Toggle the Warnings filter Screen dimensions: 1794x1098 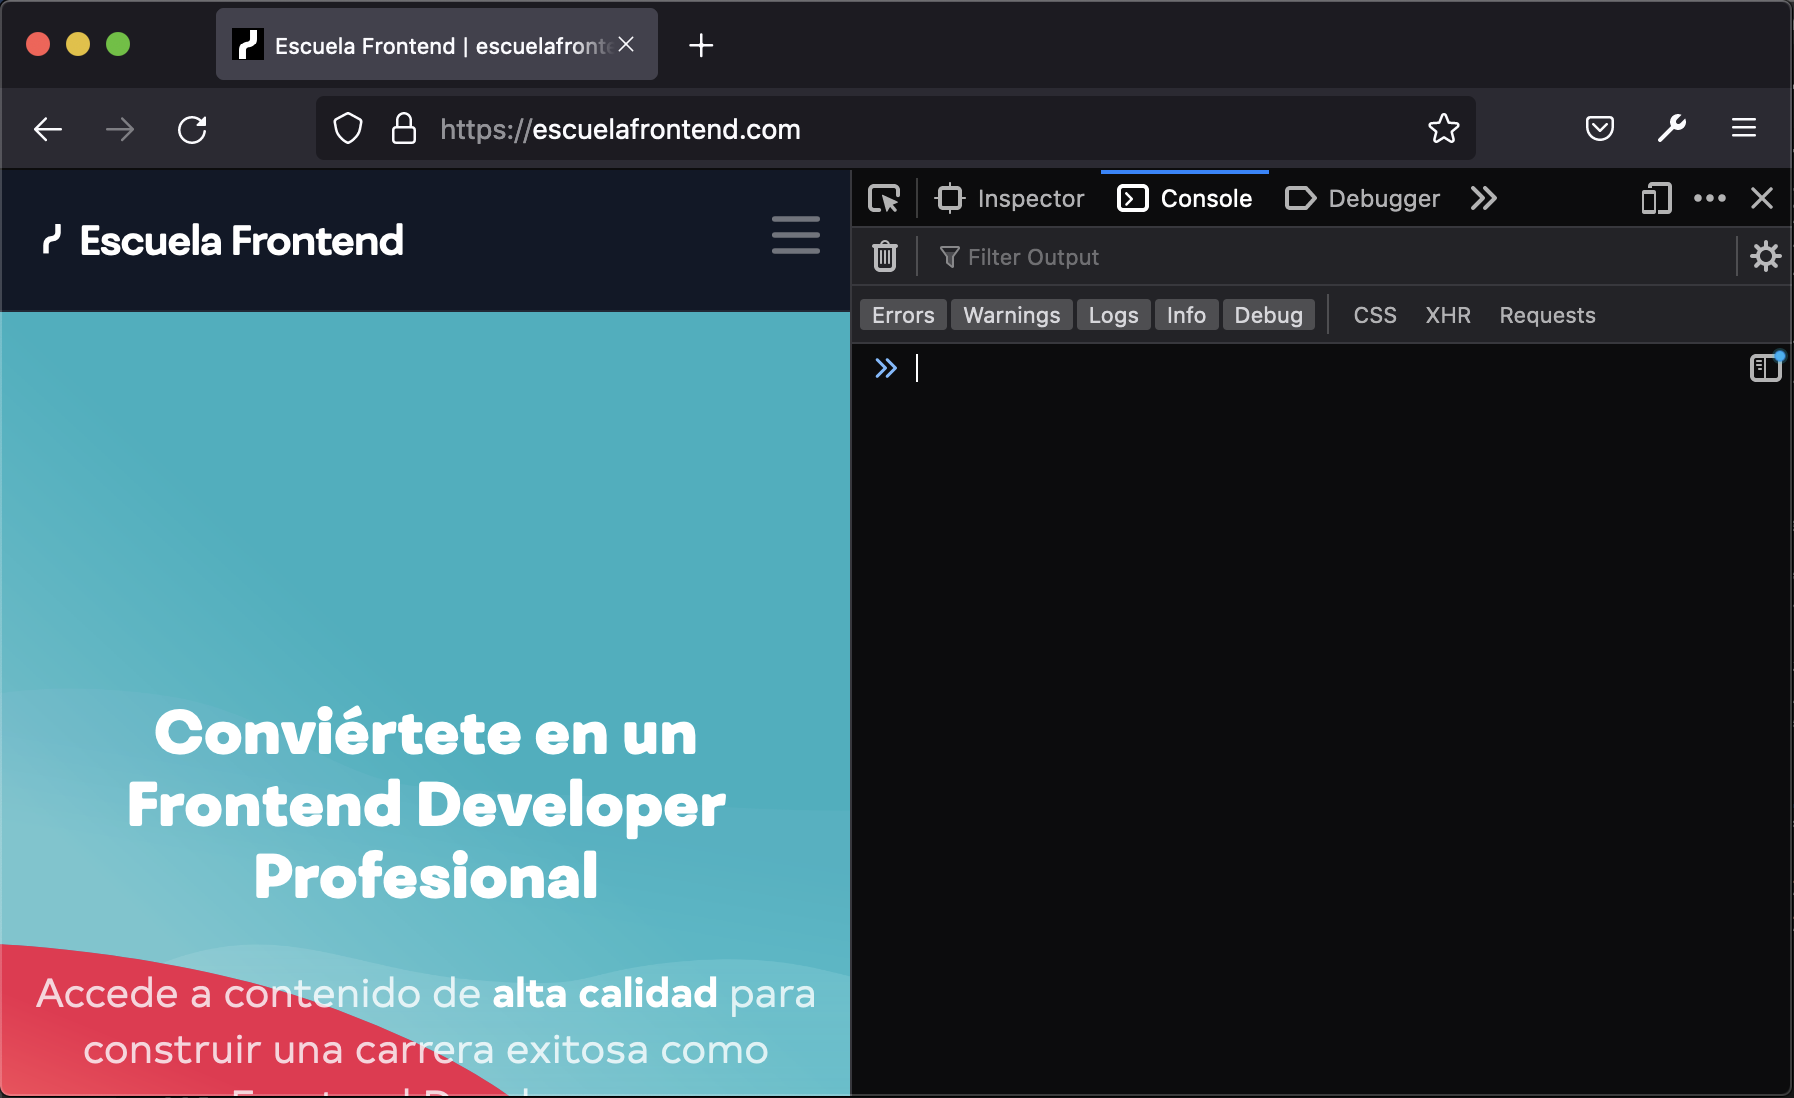1011,314
